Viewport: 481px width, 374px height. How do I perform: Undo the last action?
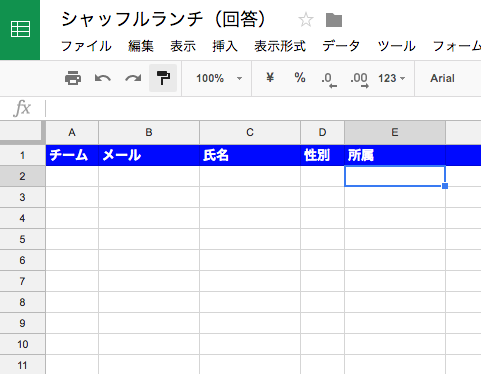tap(102, 78)
